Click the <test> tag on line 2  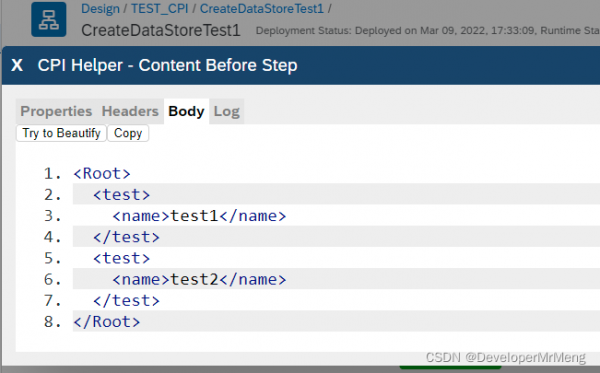[x=122, y=195]
